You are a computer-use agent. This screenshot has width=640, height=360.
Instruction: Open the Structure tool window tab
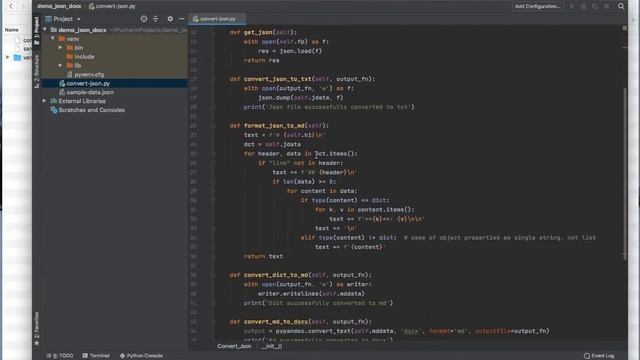37,70
